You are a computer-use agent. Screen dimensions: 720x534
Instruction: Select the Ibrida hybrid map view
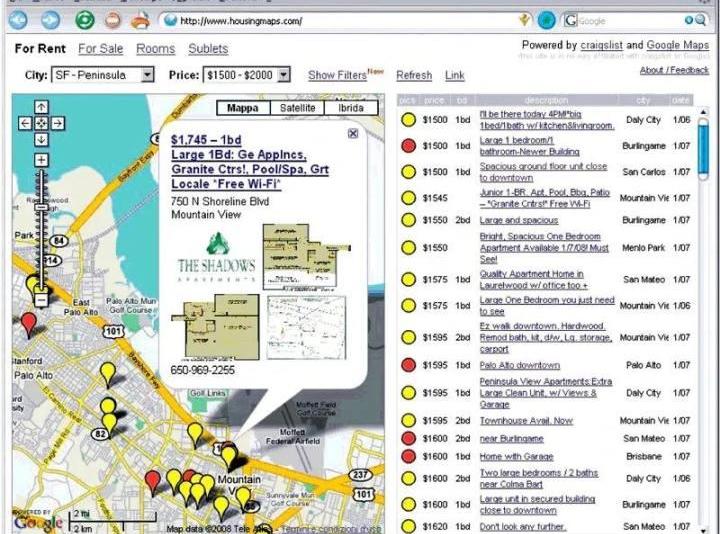pyautogui.click(x=351, y=108)
